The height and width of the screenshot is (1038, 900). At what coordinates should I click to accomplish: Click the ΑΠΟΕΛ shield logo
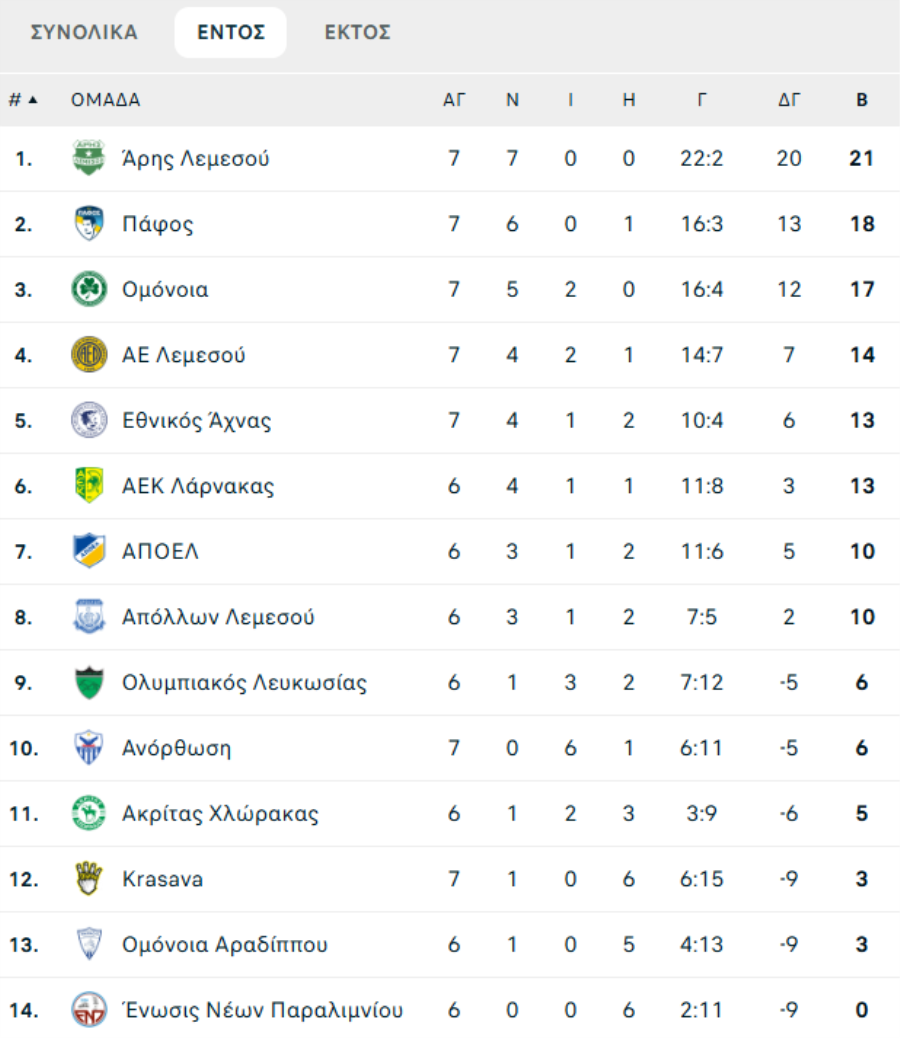point(89,551)
